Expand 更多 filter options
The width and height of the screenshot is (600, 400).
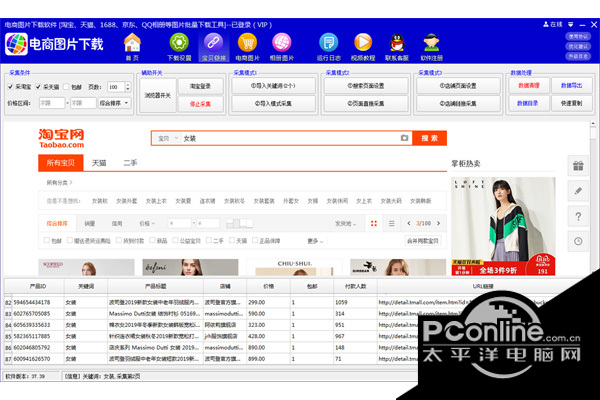(315, 241)
